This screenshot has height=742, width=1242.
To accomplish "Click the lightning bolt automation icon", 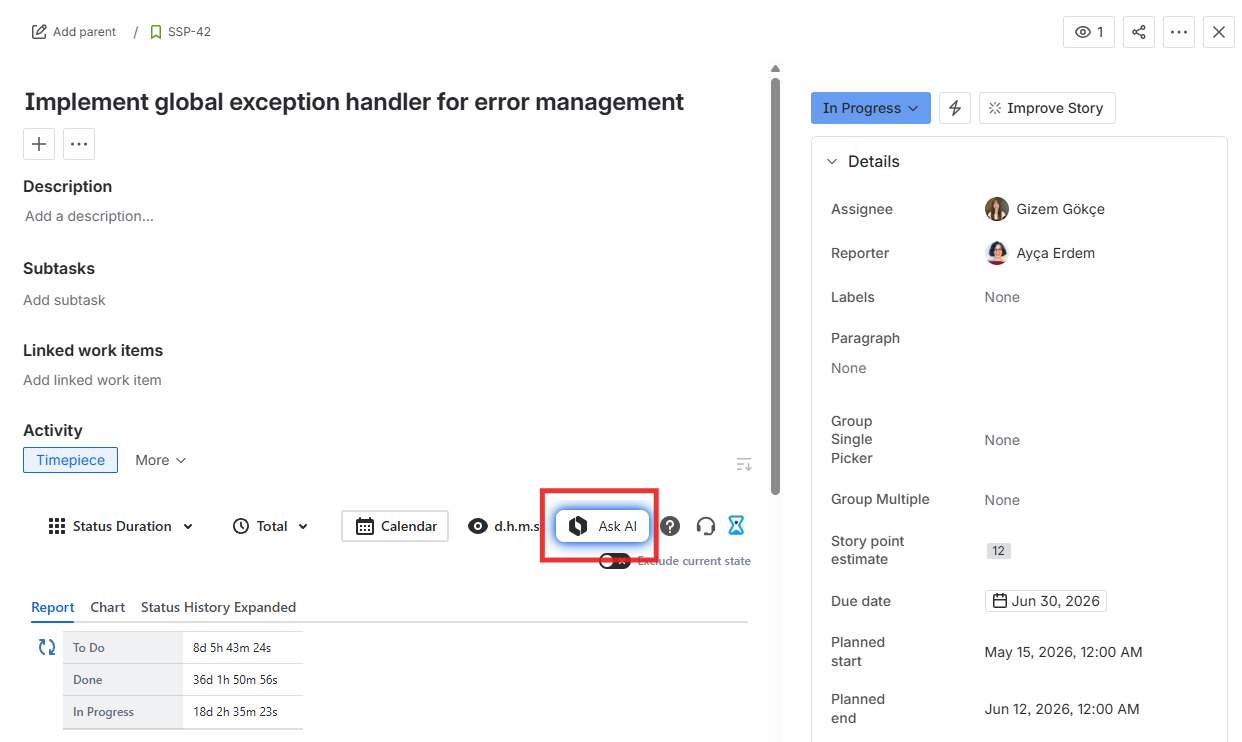I will click(954, 108).
